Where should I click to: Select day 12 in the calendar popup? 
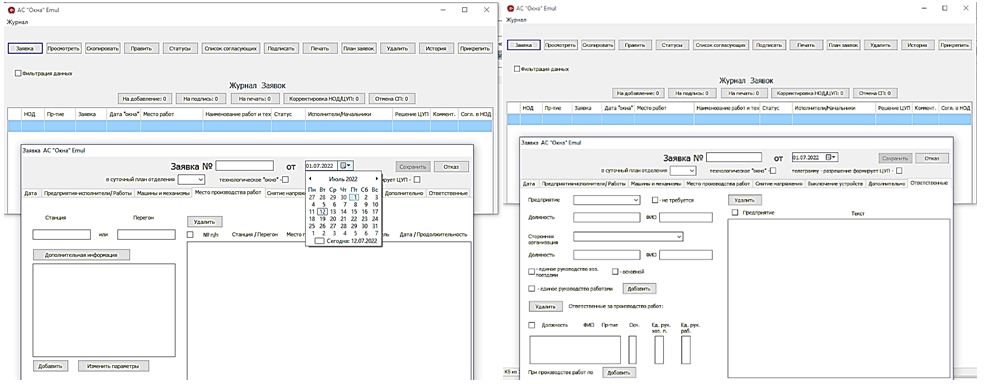tap(322, 212)
